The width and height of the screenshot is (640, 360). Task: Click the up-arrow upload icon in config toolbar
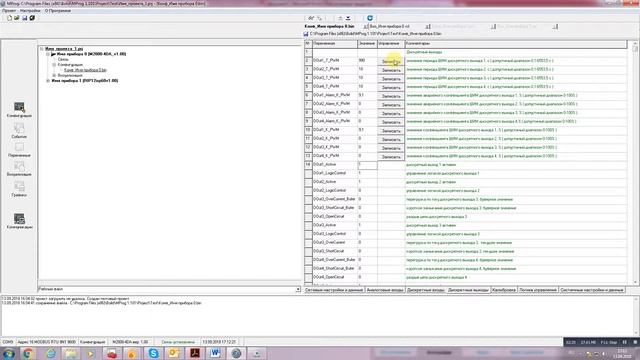pyautogui.click(x=340, y=18)
